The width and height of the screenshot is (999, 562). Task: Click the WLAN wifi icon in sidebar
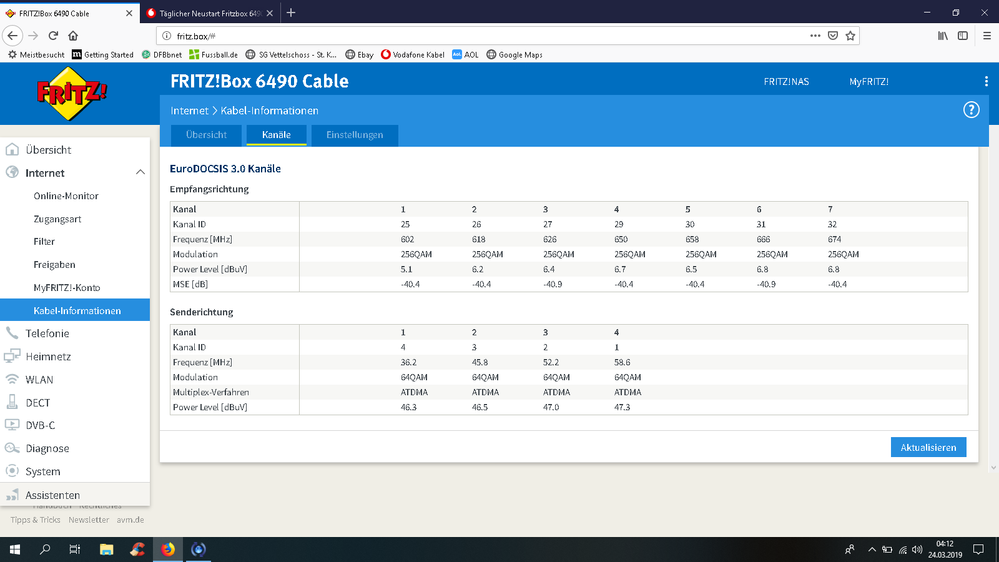[x=12, y=379]
